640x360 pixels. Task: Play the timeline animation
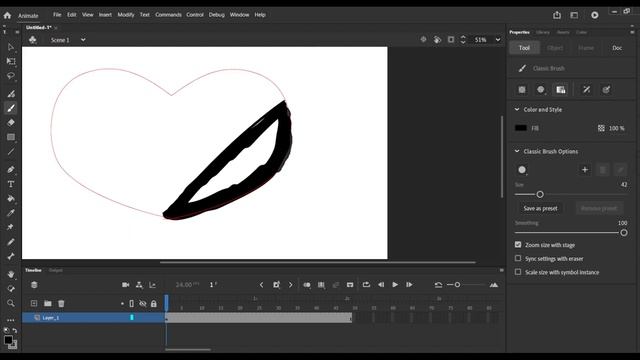point(395,284)
